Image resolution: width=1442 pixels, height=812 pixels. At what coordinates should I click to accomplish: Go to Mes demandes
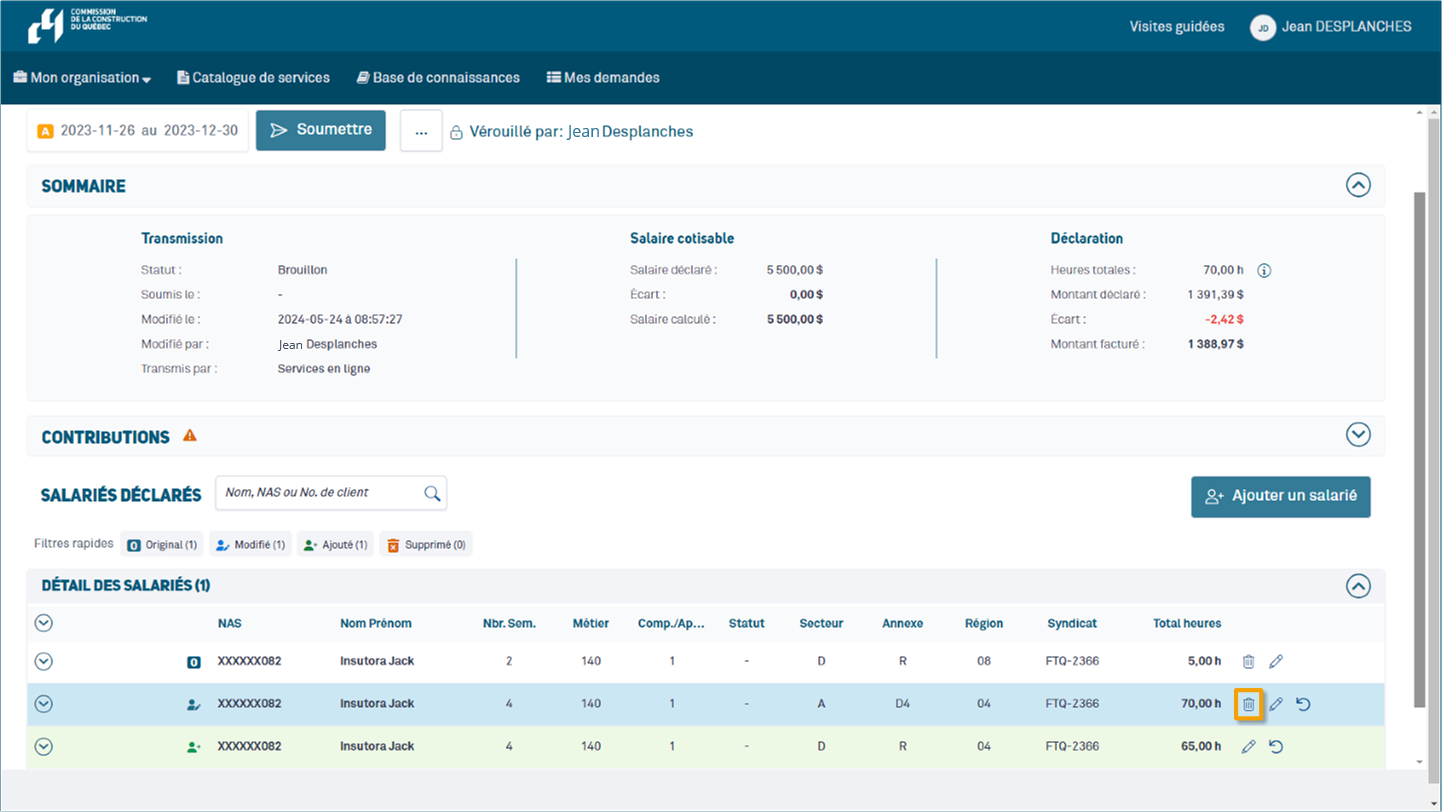[x=603, y=78]
